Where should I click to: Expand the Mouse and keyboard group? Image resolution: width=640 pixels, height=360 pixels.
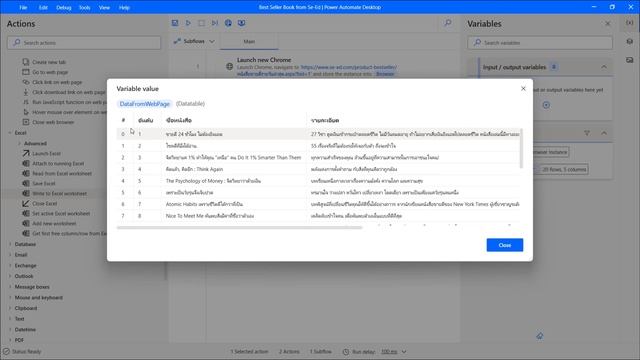click(10, 298)
